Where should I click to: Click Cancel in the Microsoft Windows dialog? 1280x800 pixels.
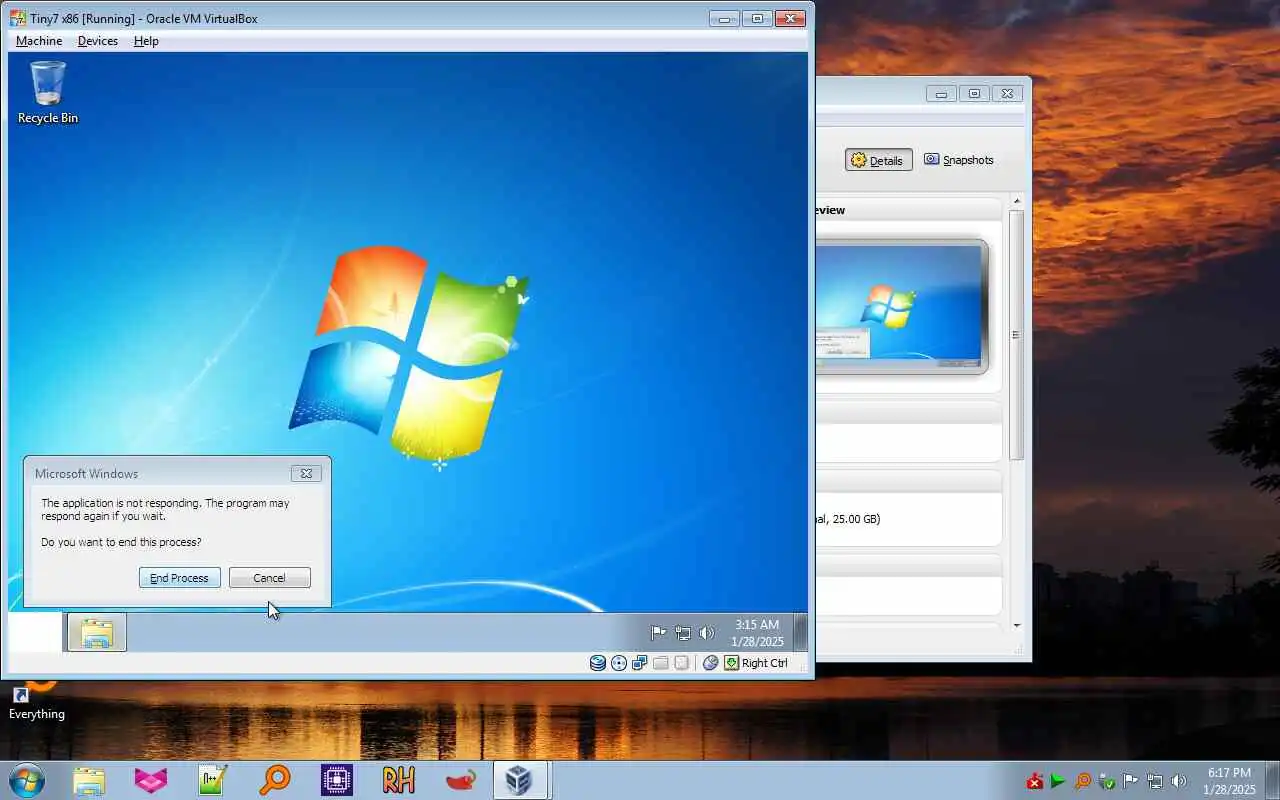(270, 578)
